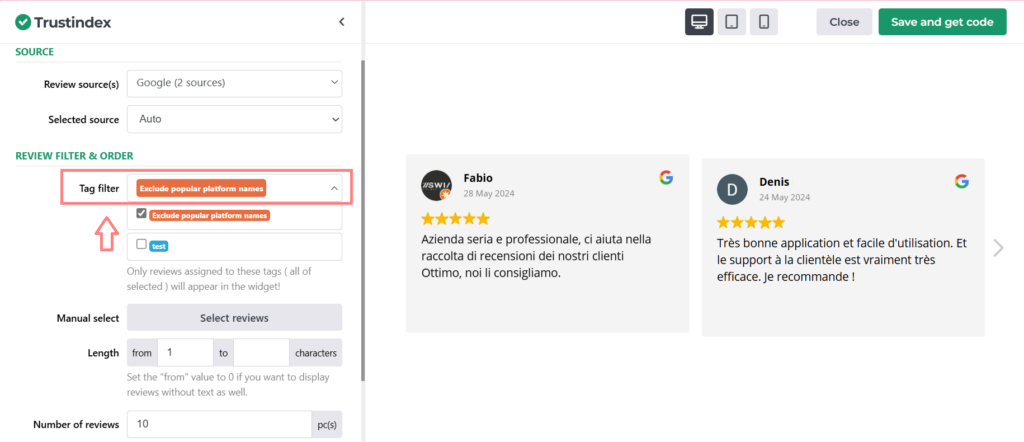Enable the test tag checkbox
This screenshot has height=442, width=1024.
[142, 244]
